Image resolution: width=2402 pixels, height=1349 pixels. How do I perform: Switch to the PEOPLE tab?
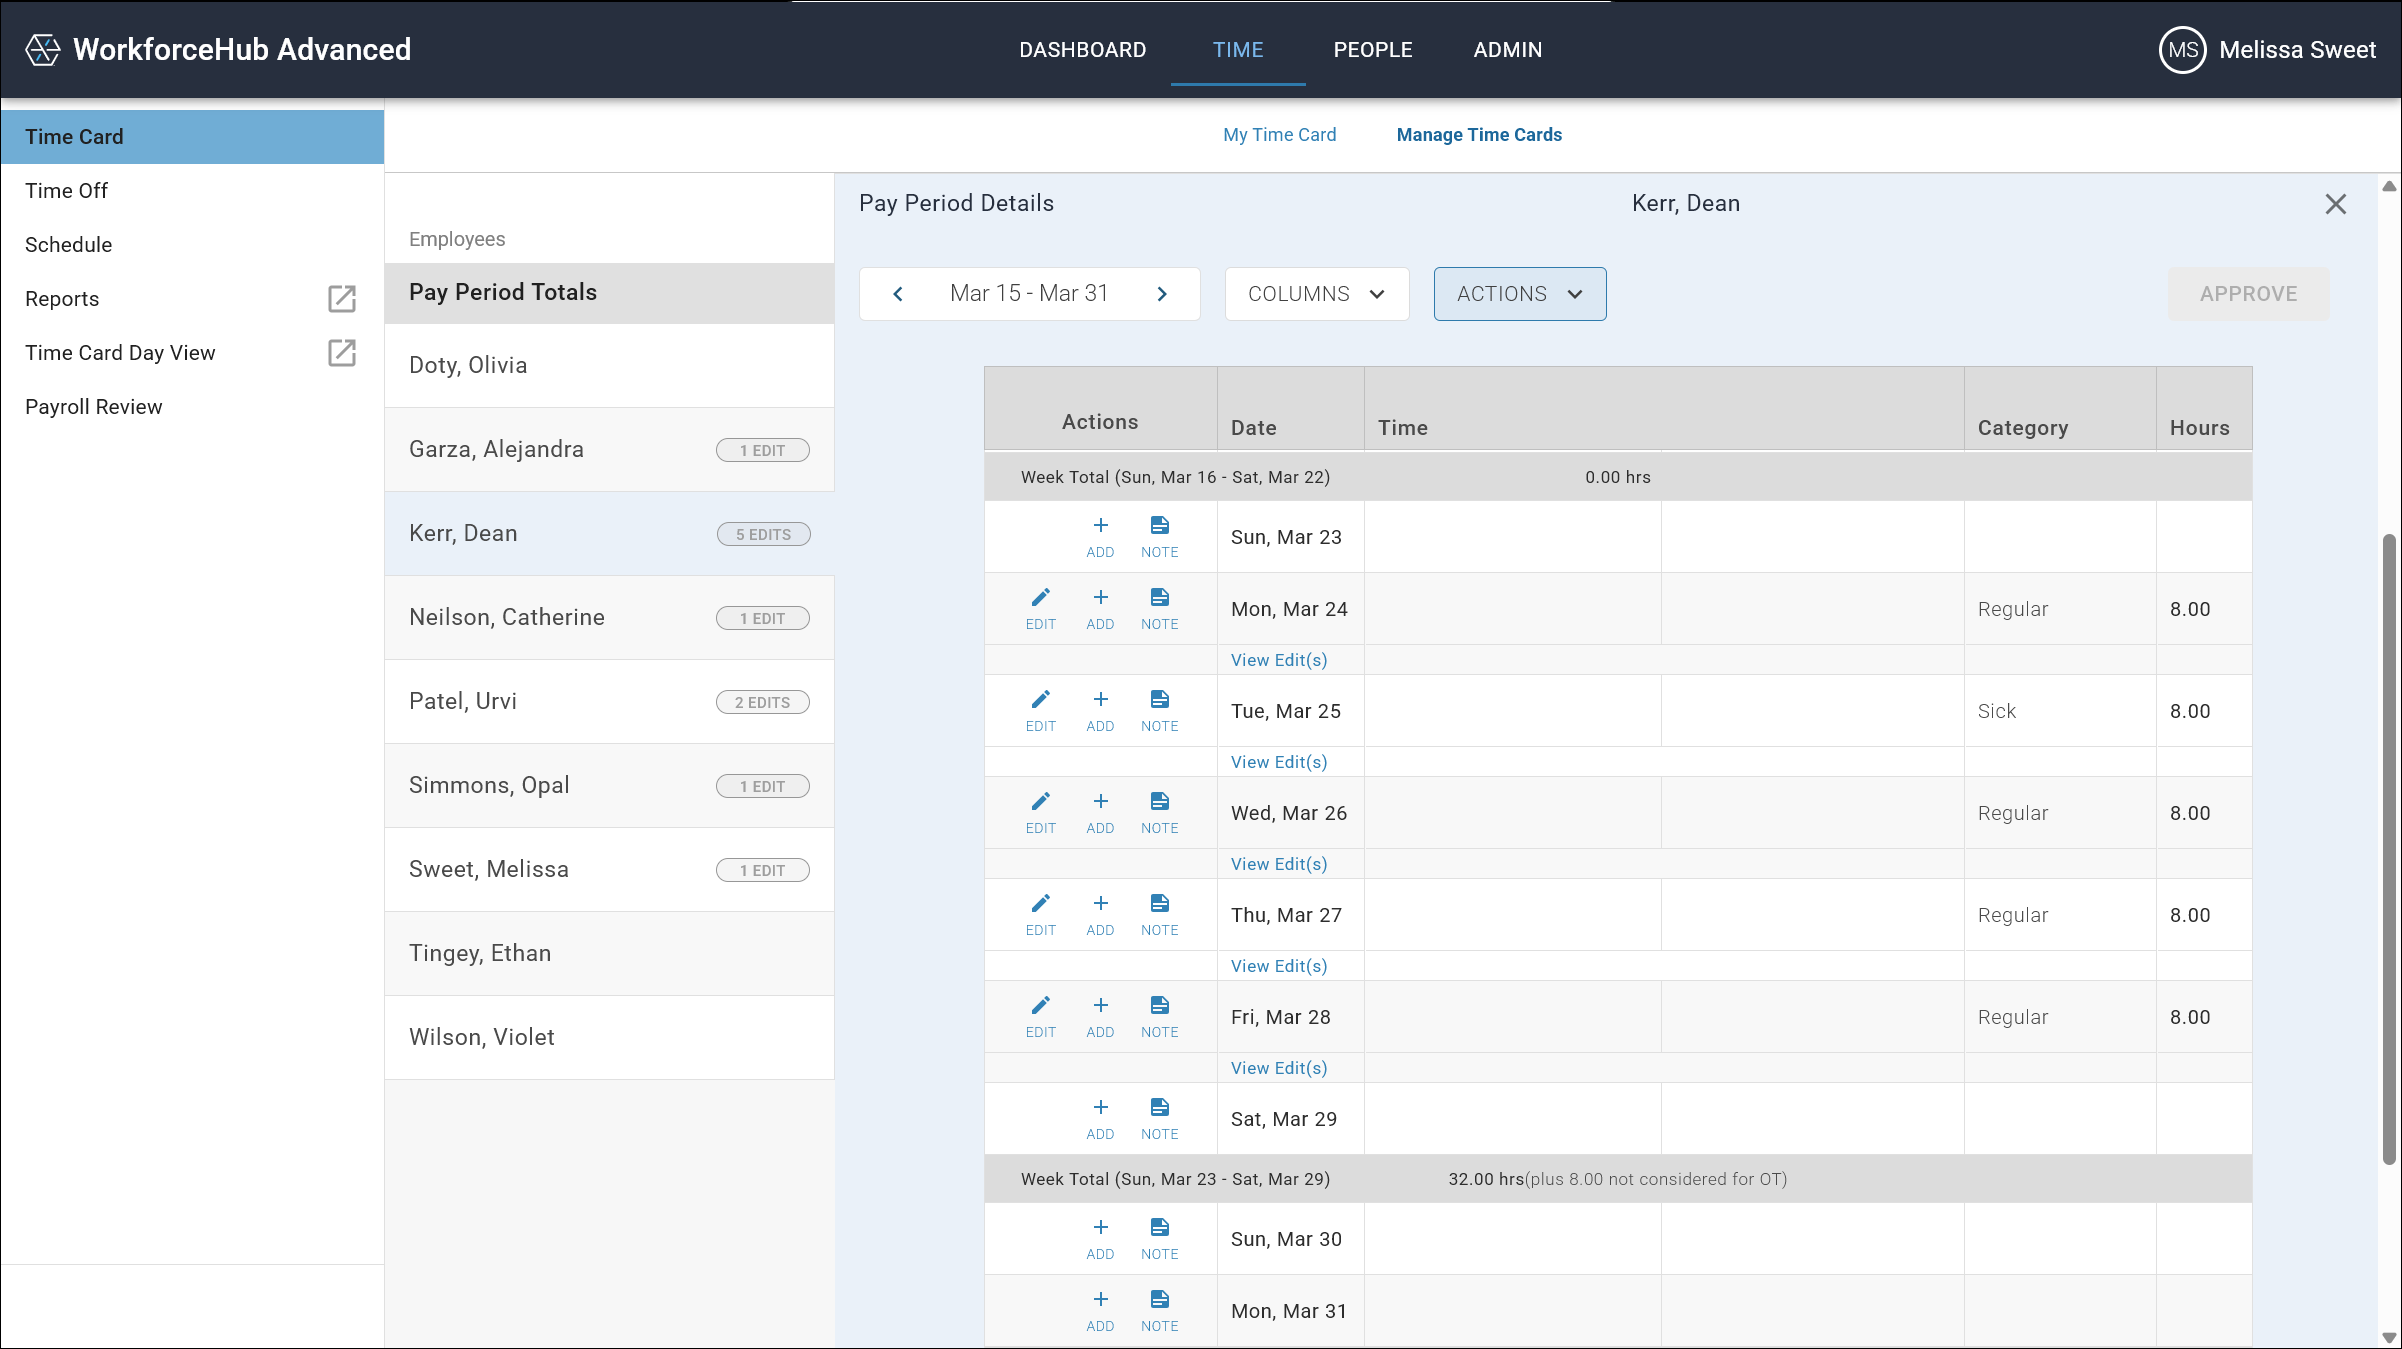[1372, 50]
